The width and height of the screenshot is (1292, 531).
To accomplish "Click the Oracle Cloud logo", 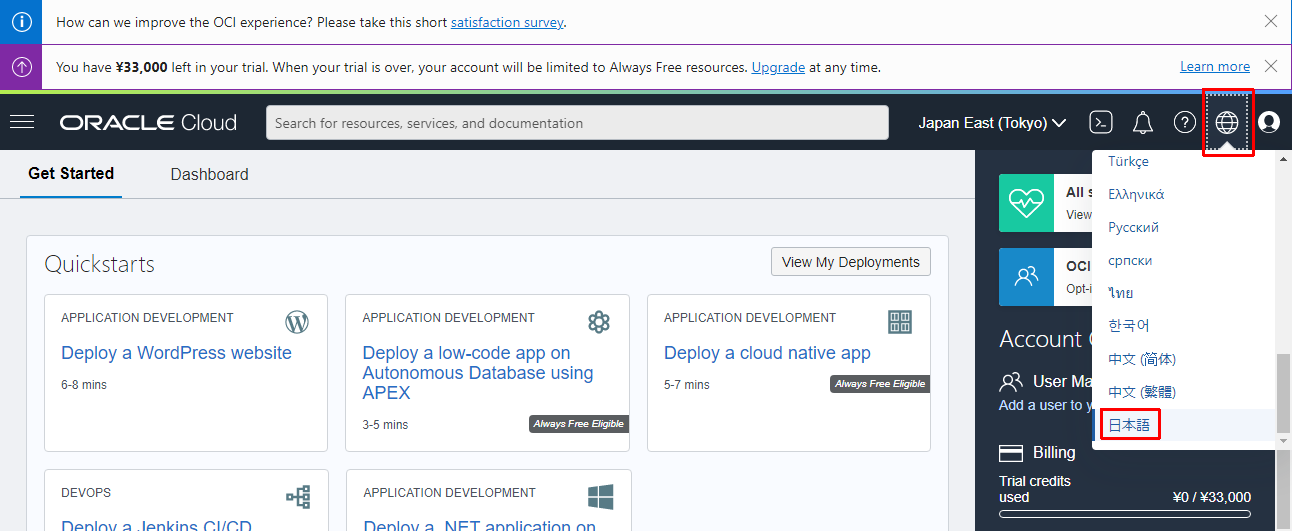I will (148, 123).
